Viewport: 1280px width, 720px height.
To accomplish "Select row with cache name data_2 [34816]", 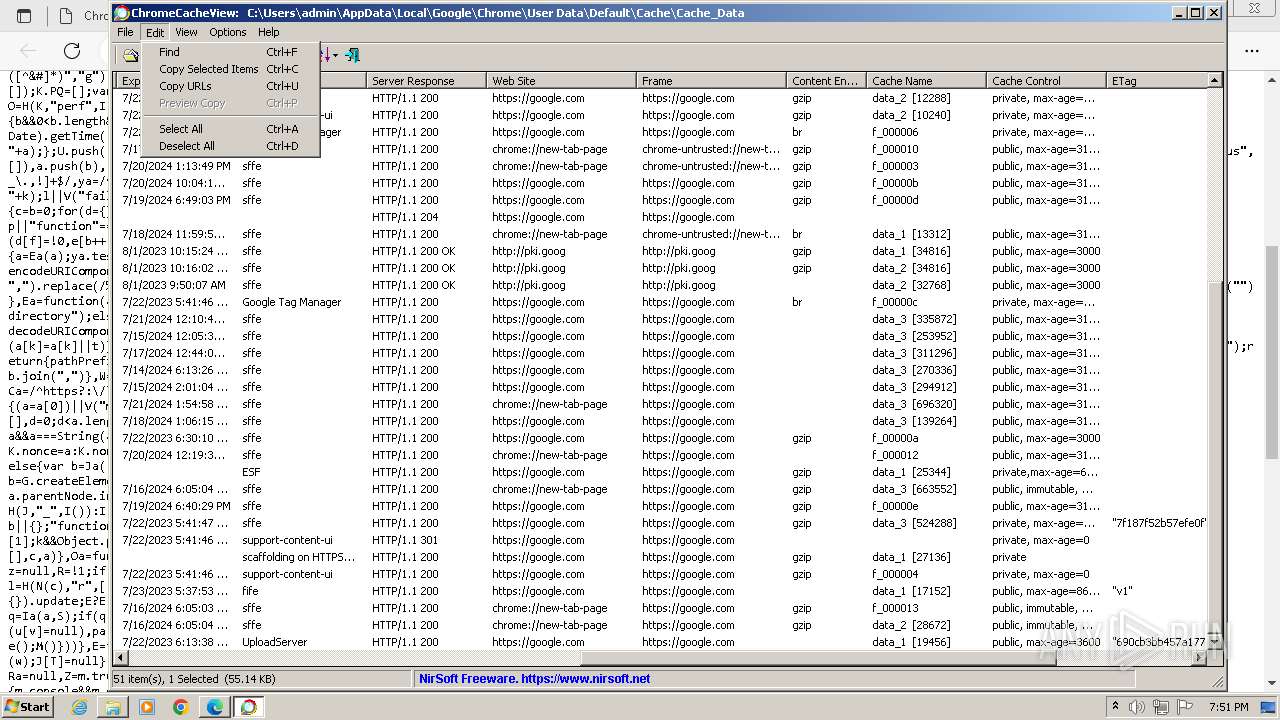I will pyautogui.click(x=662, y=268).
